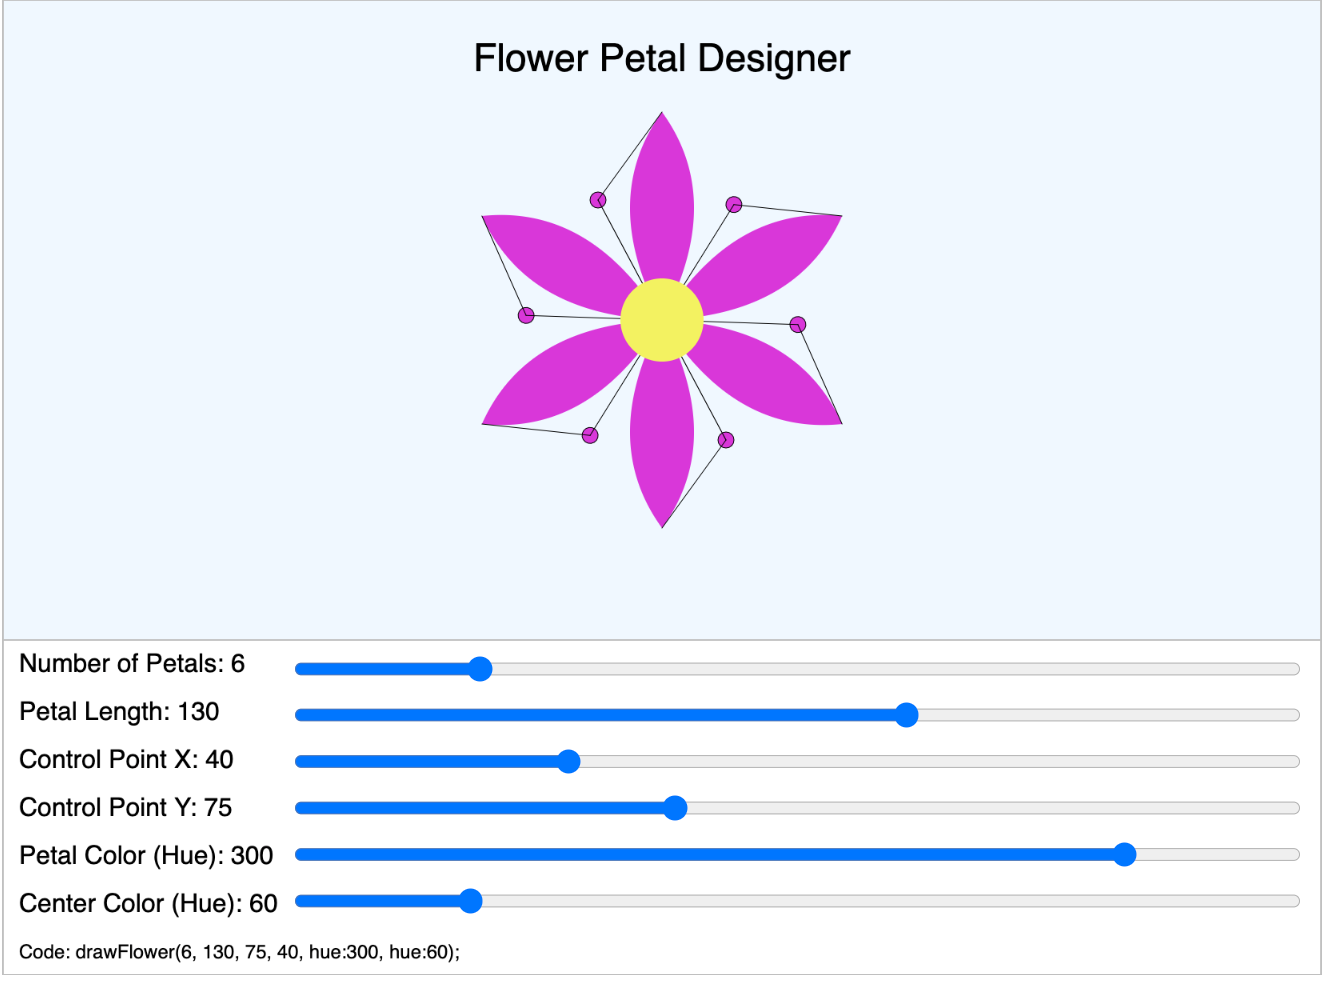The image size is (1322, 984).
Task: Select the right petal control handle
Action: click(799, 323)
